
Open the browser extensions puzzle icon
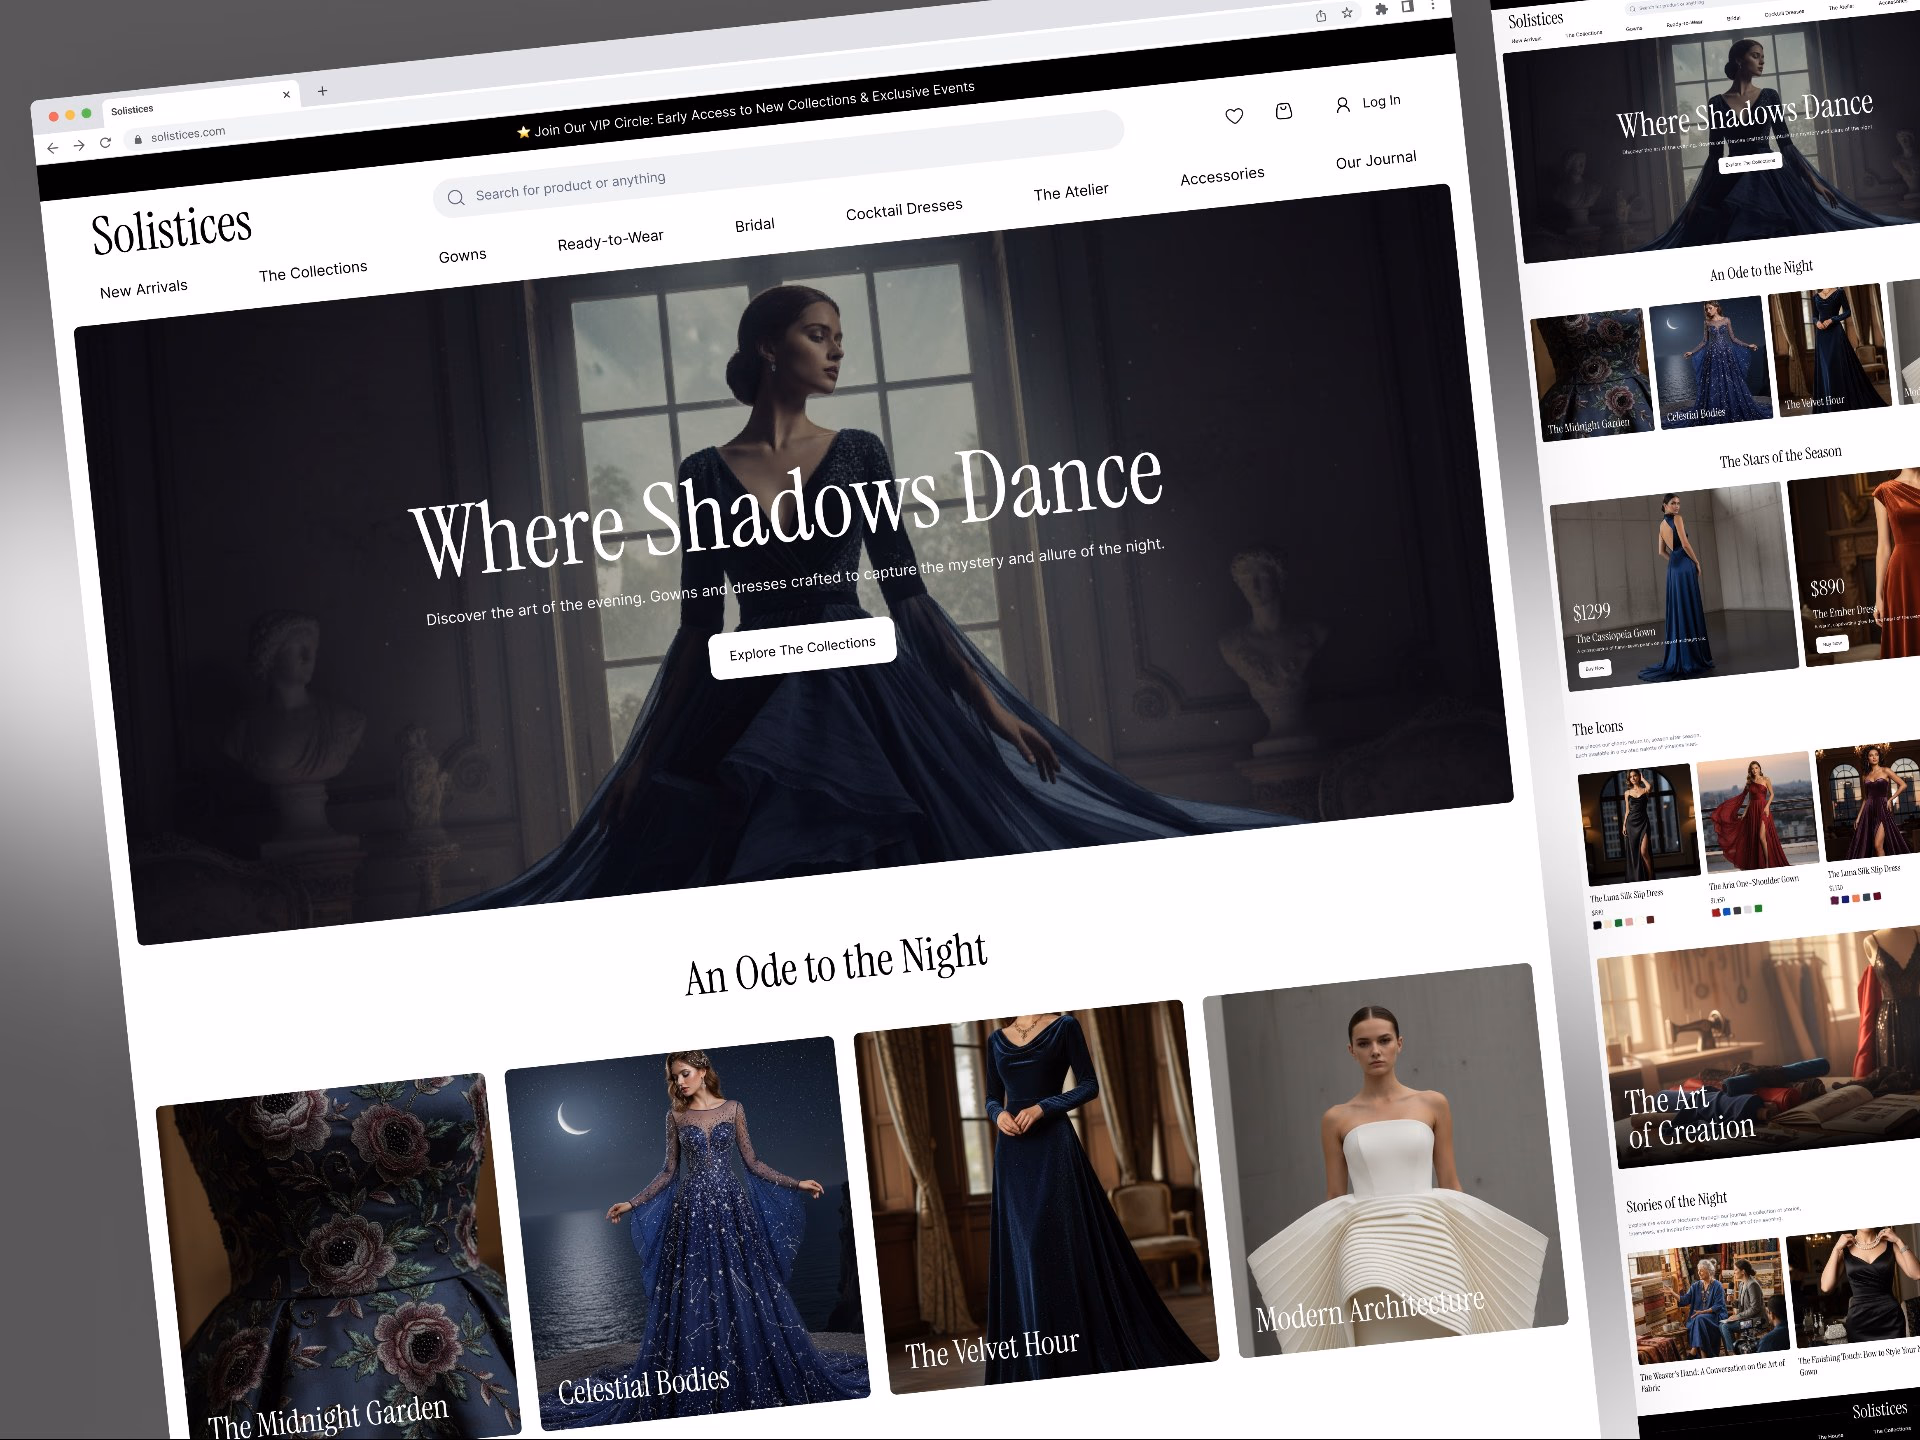(x=1381, y=9)
